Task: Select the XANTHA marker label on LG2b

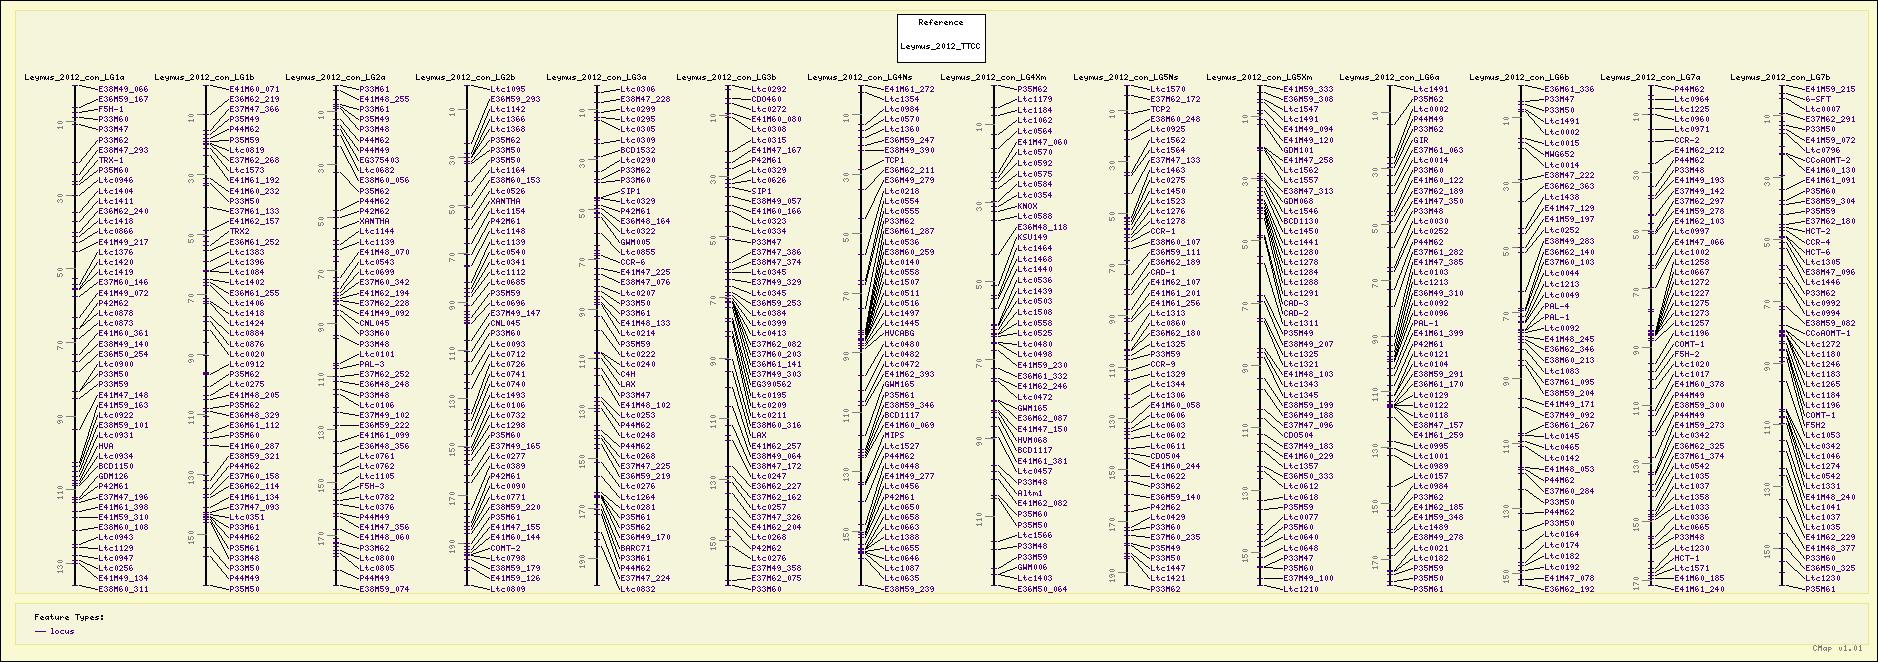Action: pyautogui.click(x=505, y=201)
